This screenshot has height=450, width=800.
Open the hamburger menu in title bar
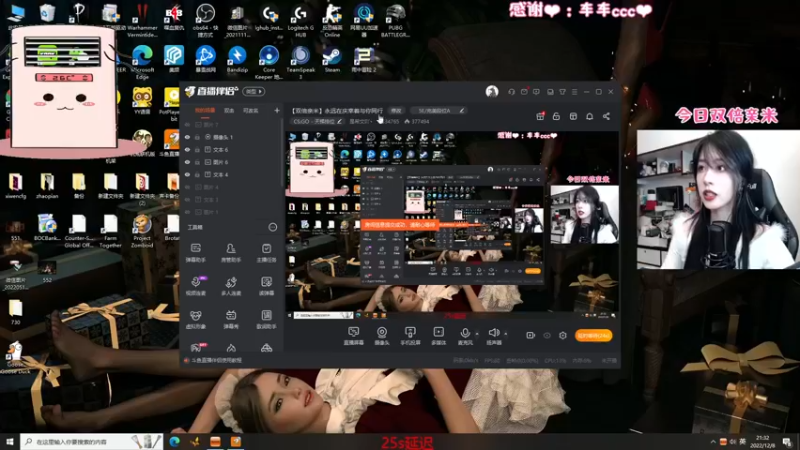(574, 92)
